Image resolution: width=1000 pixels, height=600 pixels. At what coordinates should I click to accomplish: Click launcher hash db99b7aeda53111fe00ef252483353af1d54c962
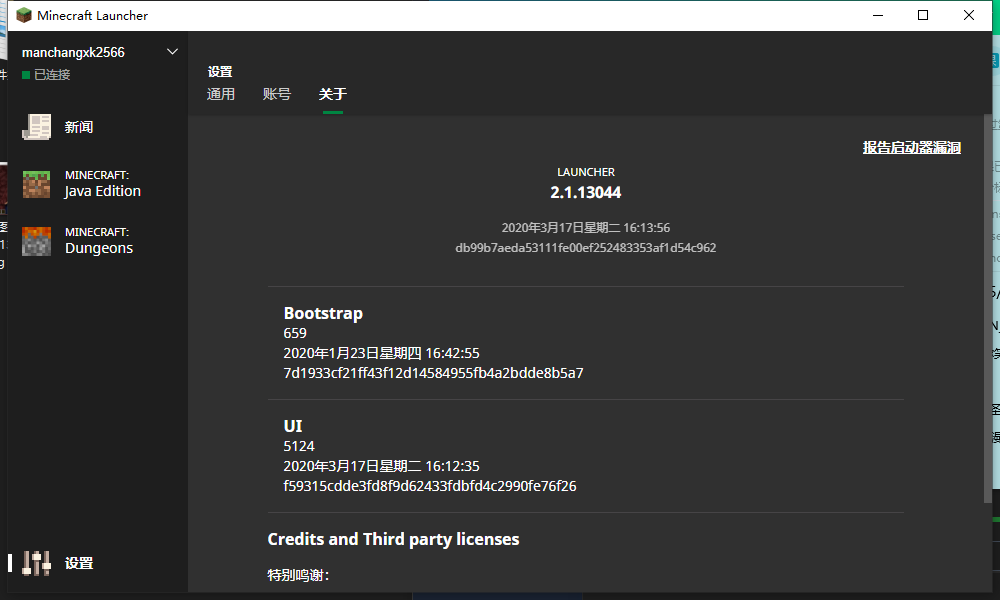(585, 247)
